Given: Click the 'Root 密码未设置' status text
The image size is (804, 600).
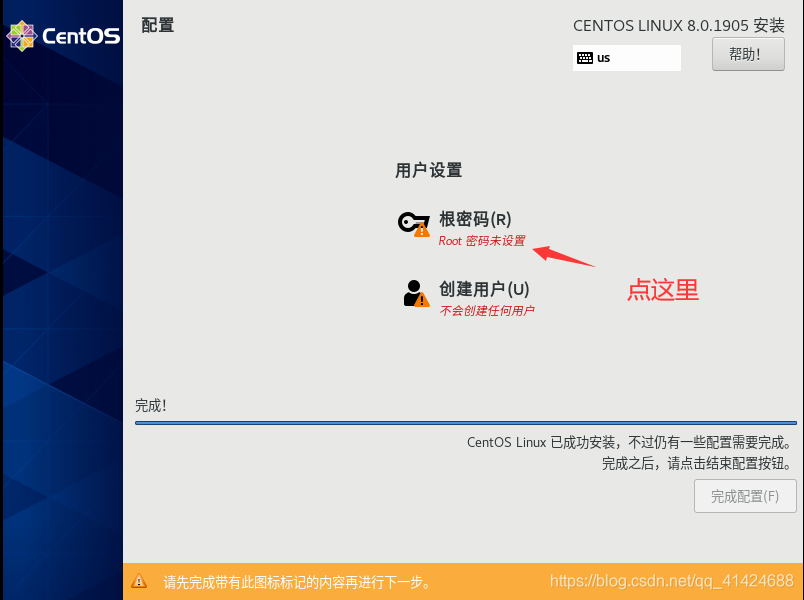Looking at the screenshot, I should click(482, 241).
